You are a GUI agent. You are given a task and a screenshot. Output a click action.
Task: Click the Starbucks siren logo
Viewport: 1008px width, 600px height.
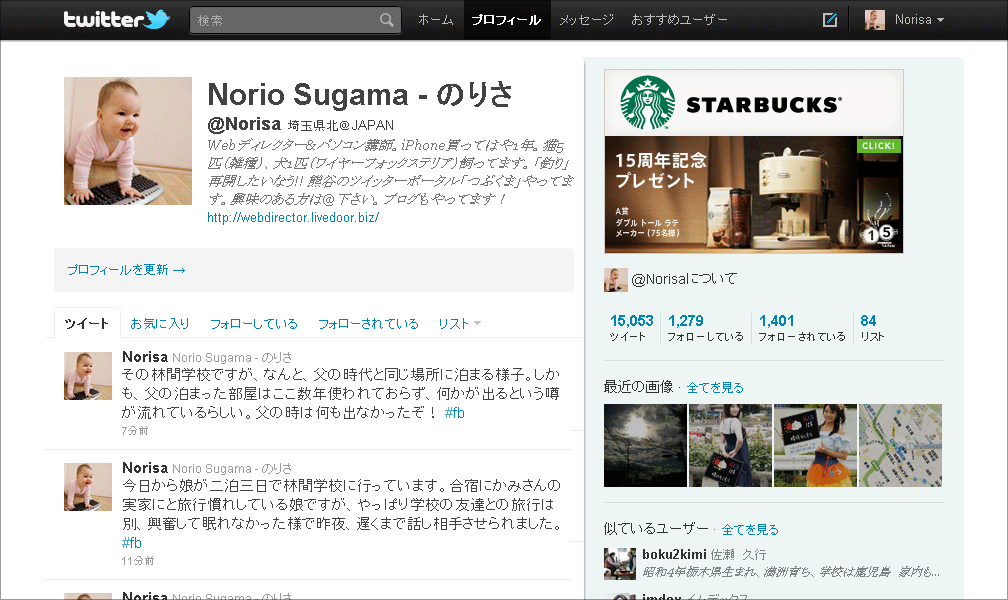coord(647,103)
